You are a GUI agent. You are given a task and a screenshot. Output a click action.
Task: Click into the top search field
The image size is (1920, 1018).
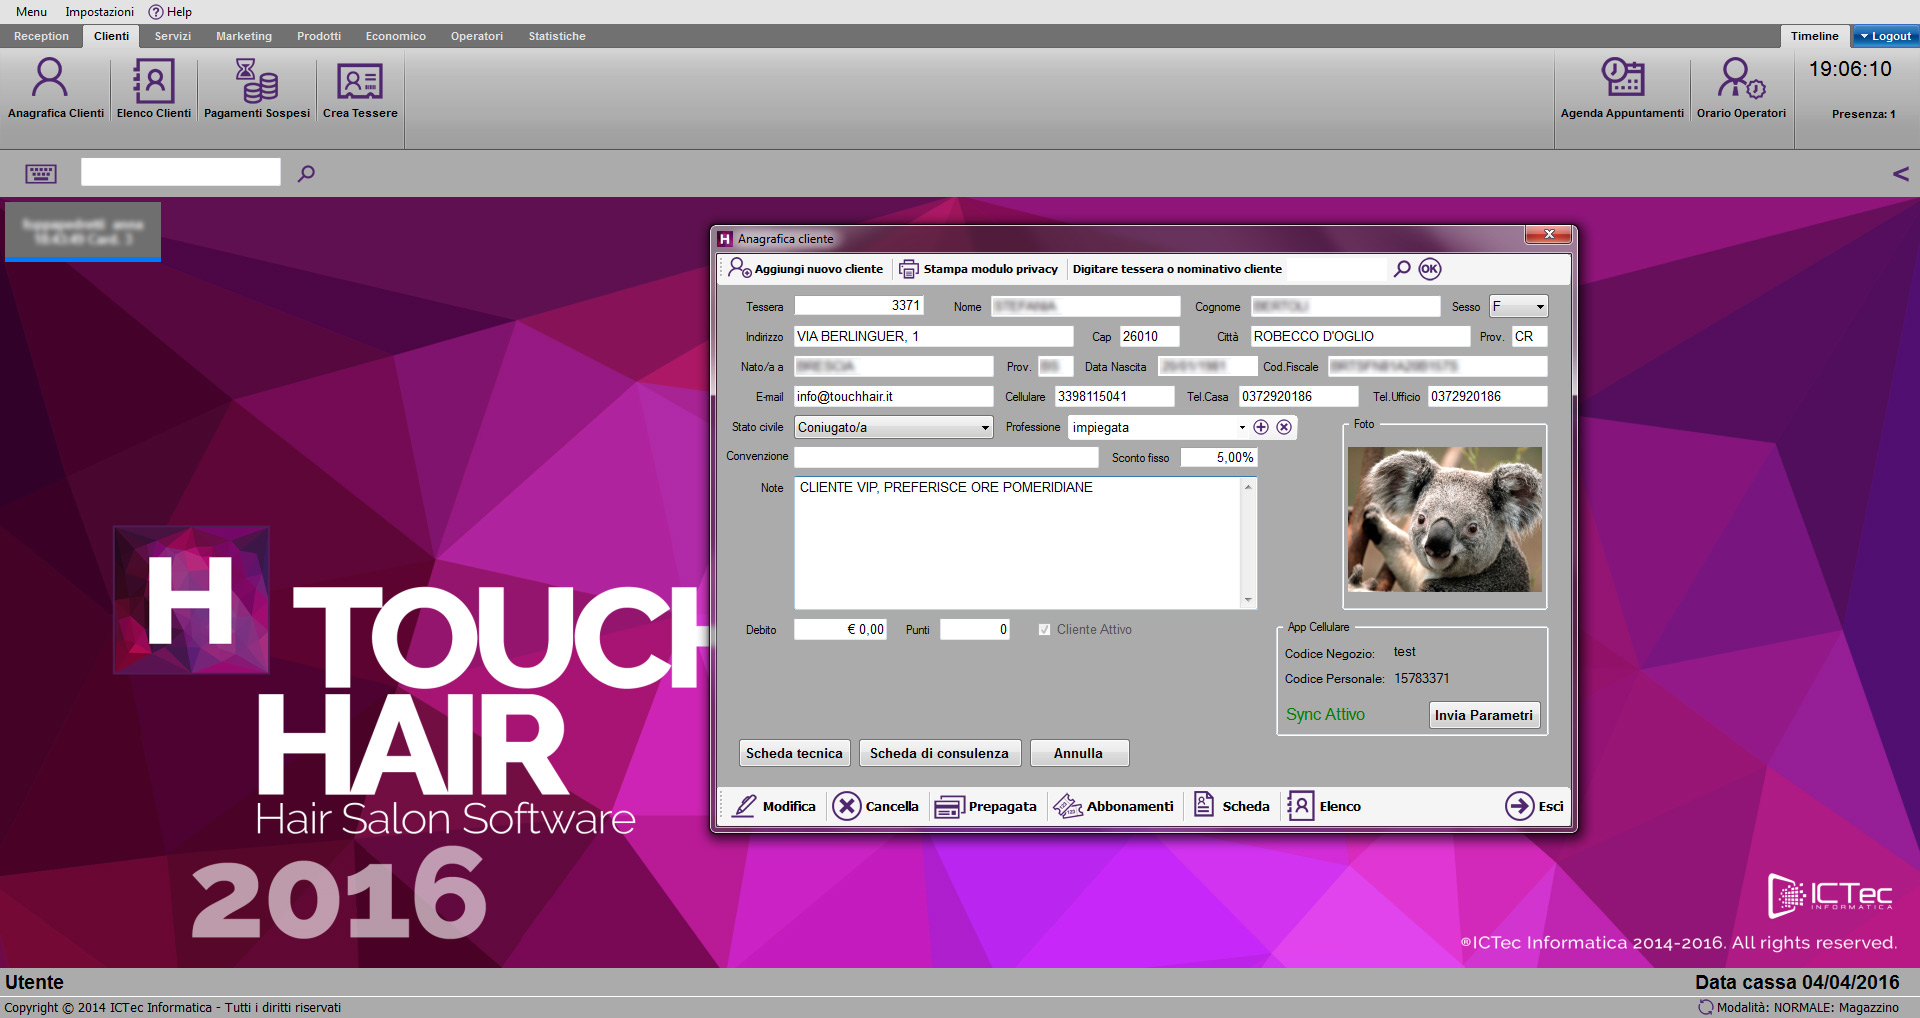pyautogui.click(x=180, y=172)
